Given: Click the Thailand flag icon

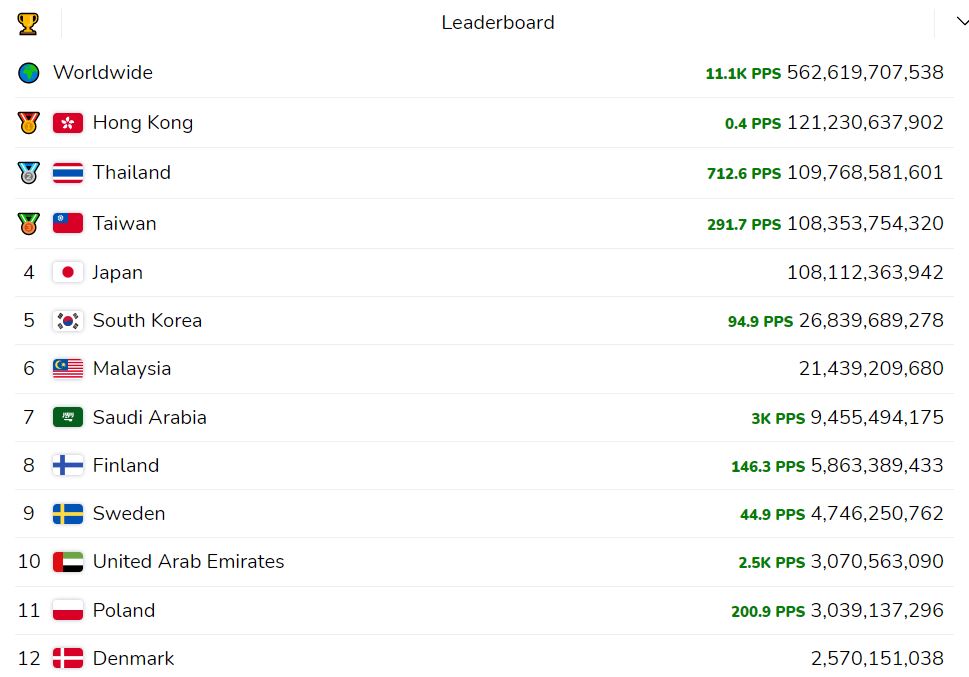Looking at the screenshot, I should [68, 173].
